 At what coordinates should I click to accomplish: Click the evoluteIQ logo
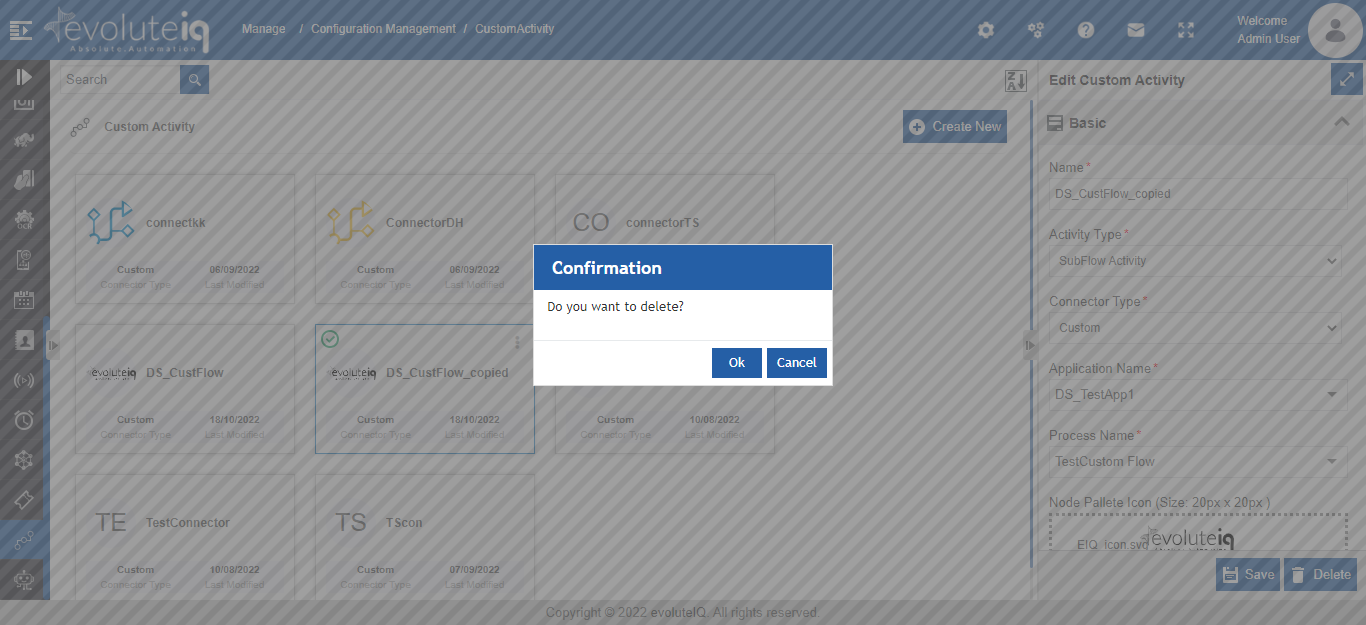pyautogui.click(x=126, y=30)
